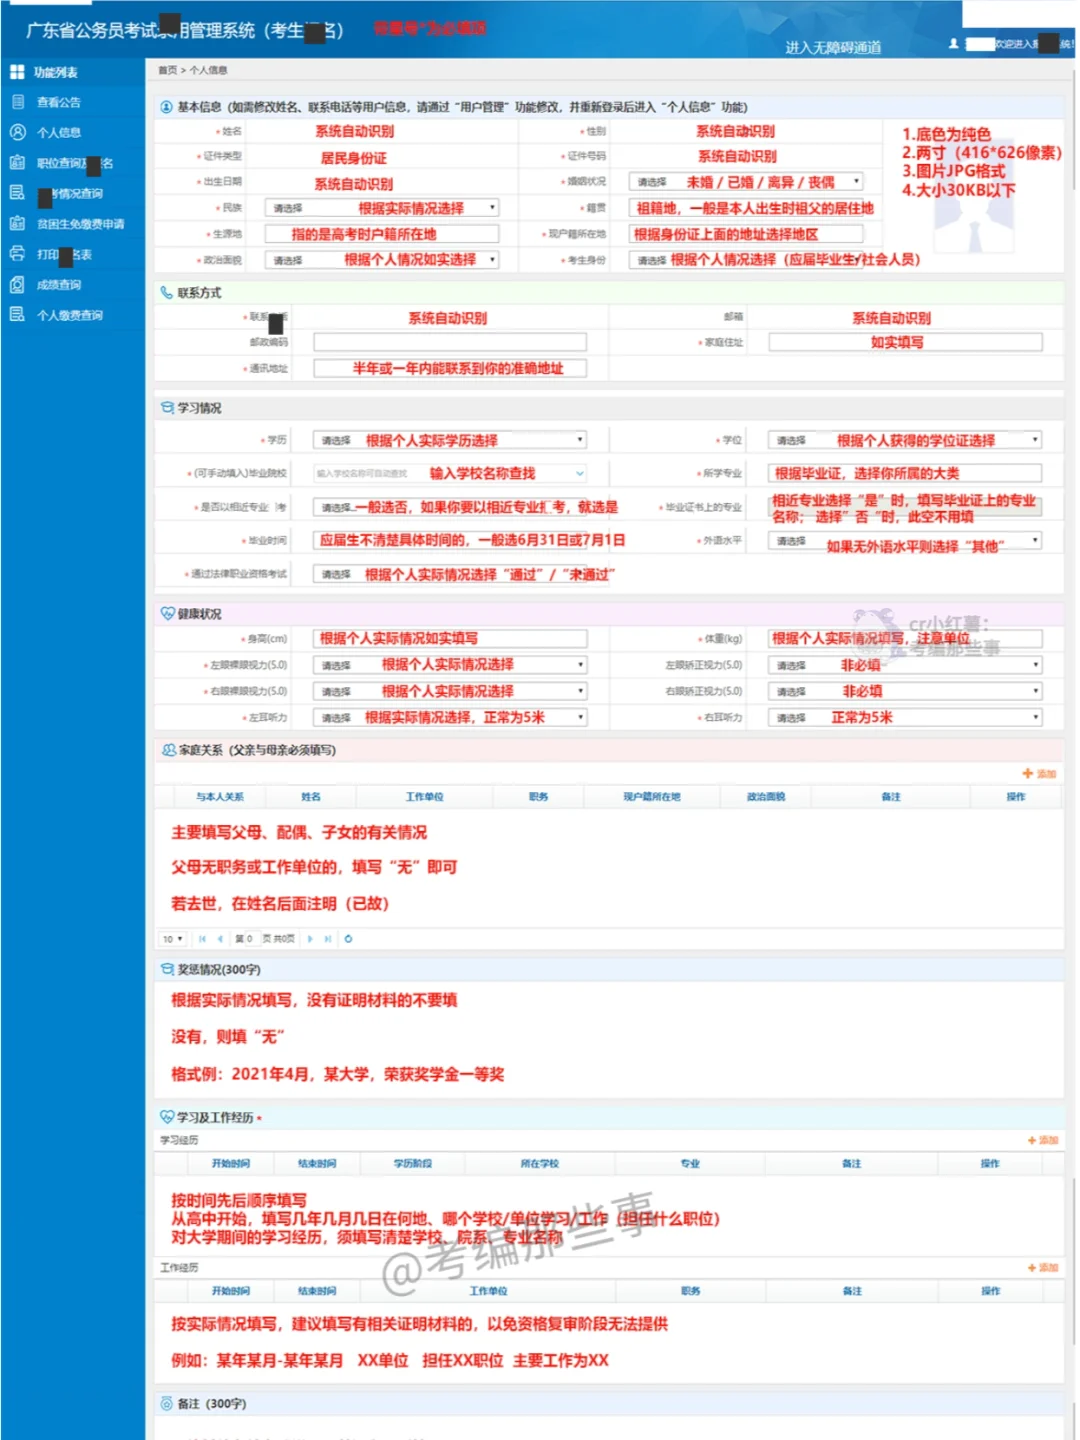Open the 左眼矫正视力 dropdown

pyautogui.click(x=905, y=665)
